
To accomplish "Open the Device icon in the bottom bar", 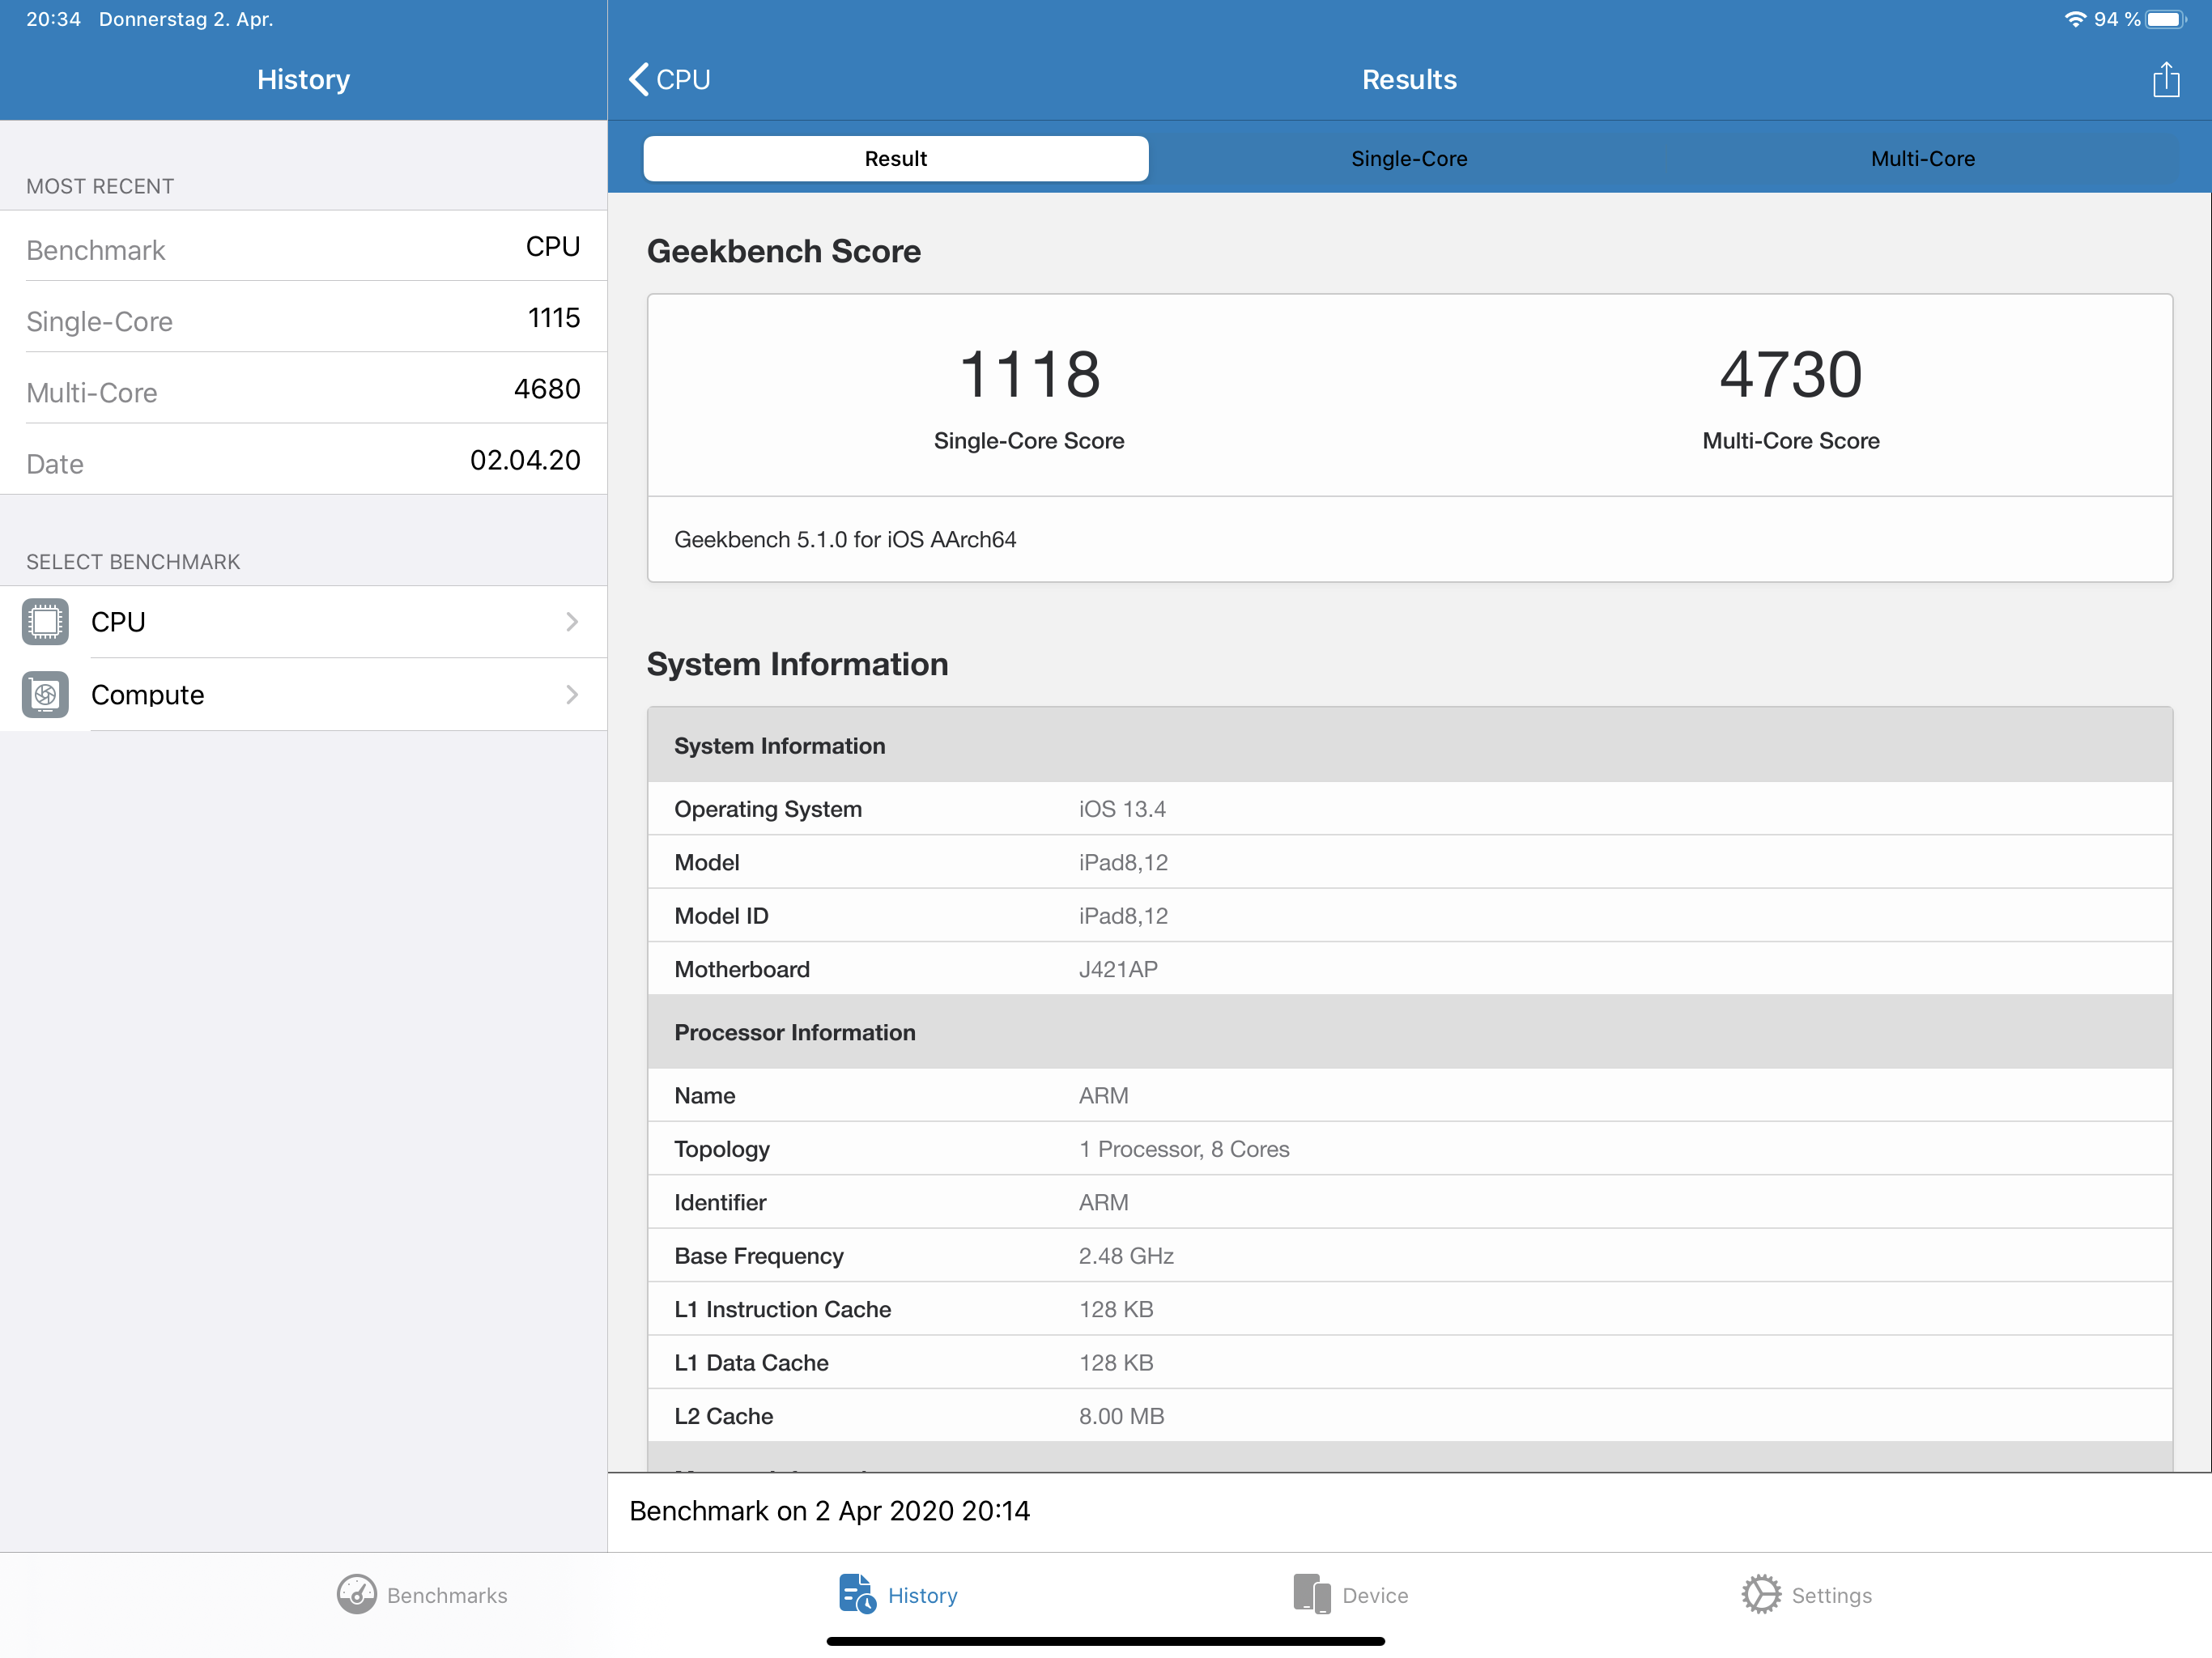I will coord(1311,1595).
